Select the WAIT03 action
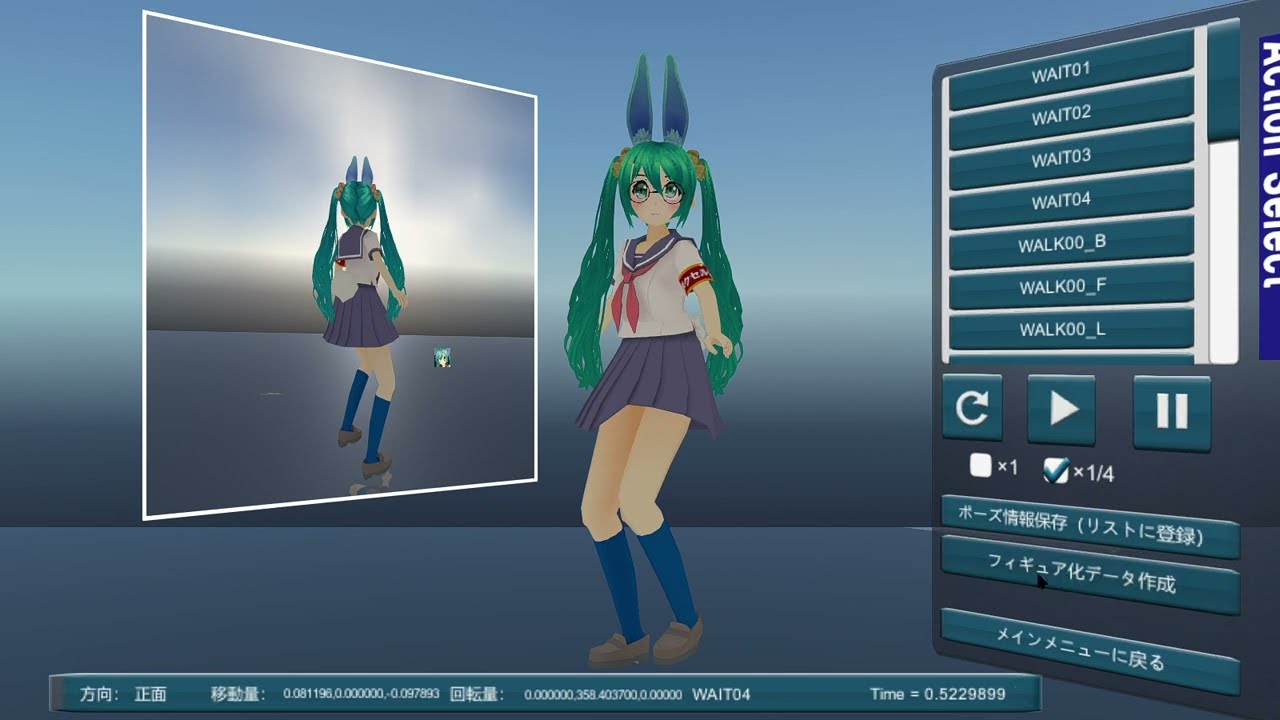 coord(1070,157)
